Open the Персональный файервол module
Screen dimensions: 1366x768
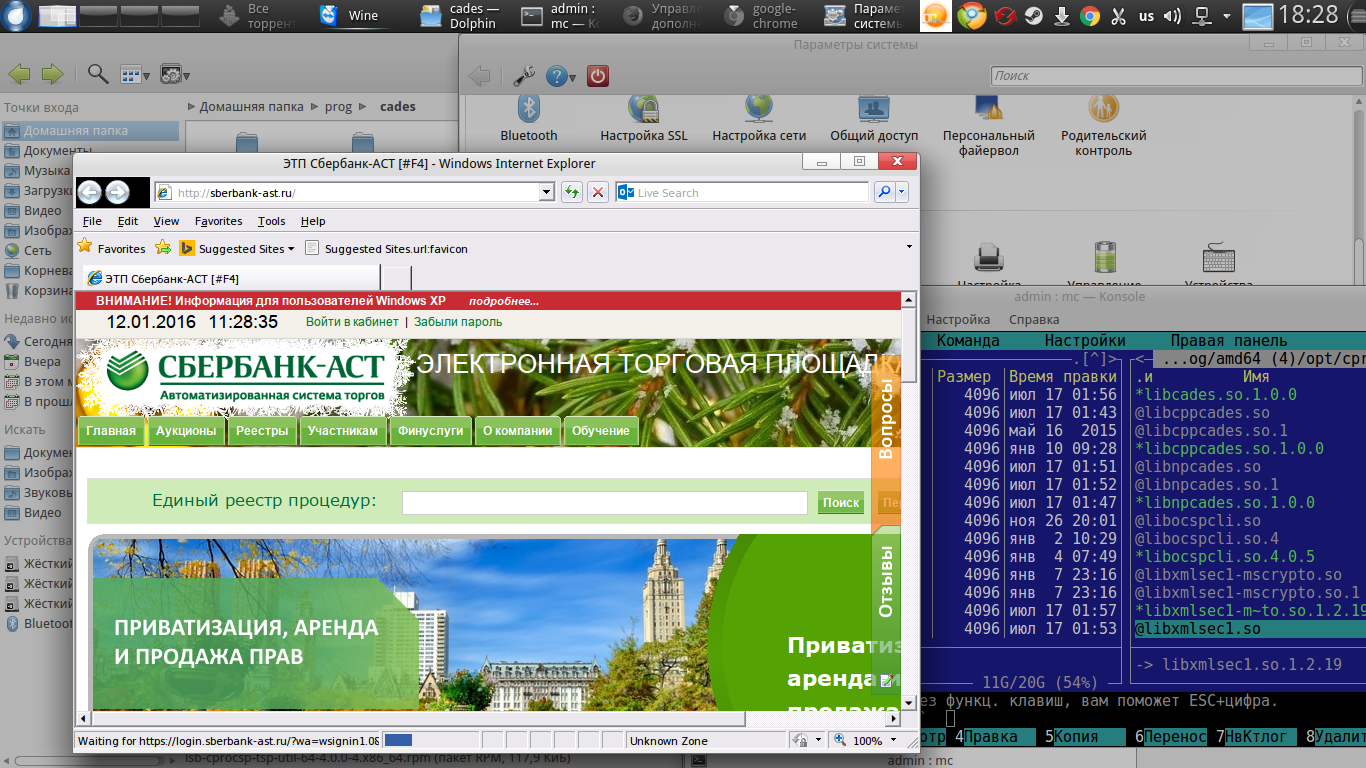(988, 126)
